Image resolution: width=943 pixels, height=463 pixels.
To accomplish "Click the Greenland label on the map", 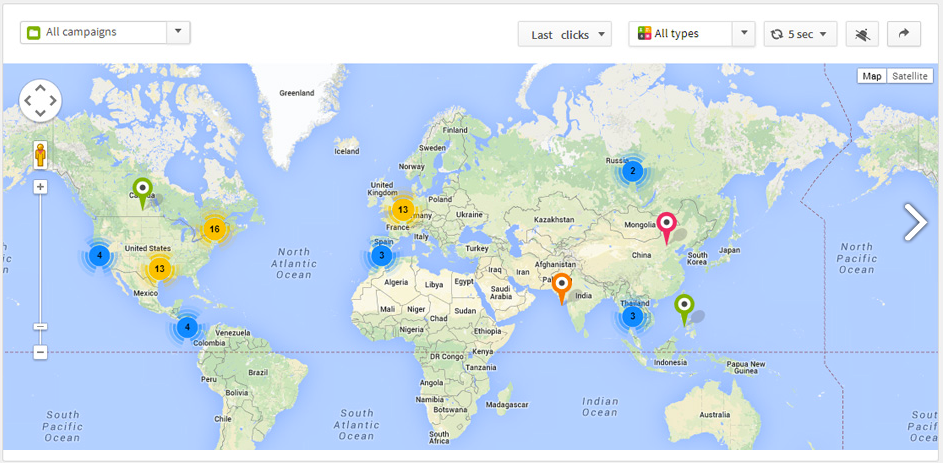I will 296,93.
